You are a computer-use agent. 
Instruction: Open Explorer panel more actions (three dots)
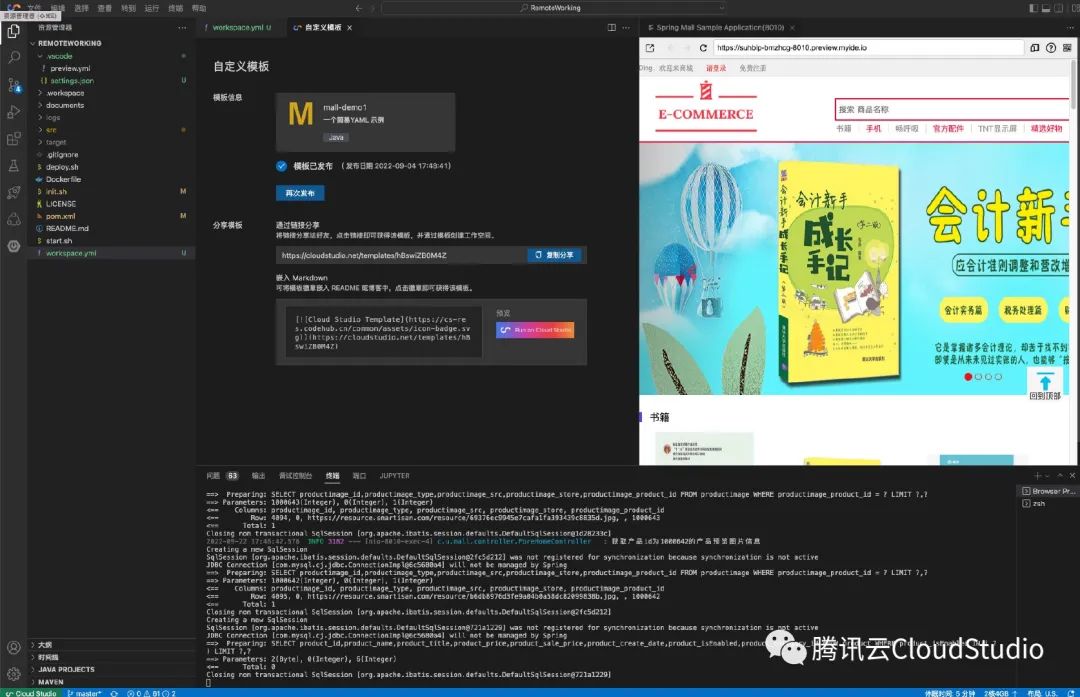coord(182,28)
